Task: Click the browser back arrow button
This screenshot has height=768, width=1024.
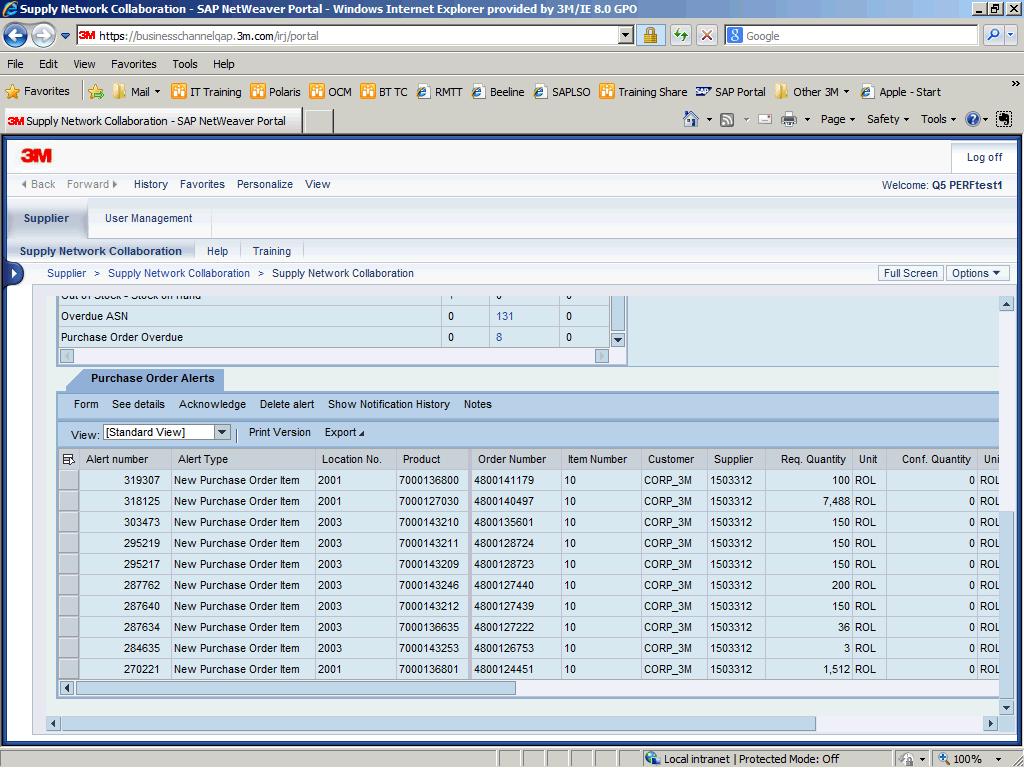Action: (16, 35)
